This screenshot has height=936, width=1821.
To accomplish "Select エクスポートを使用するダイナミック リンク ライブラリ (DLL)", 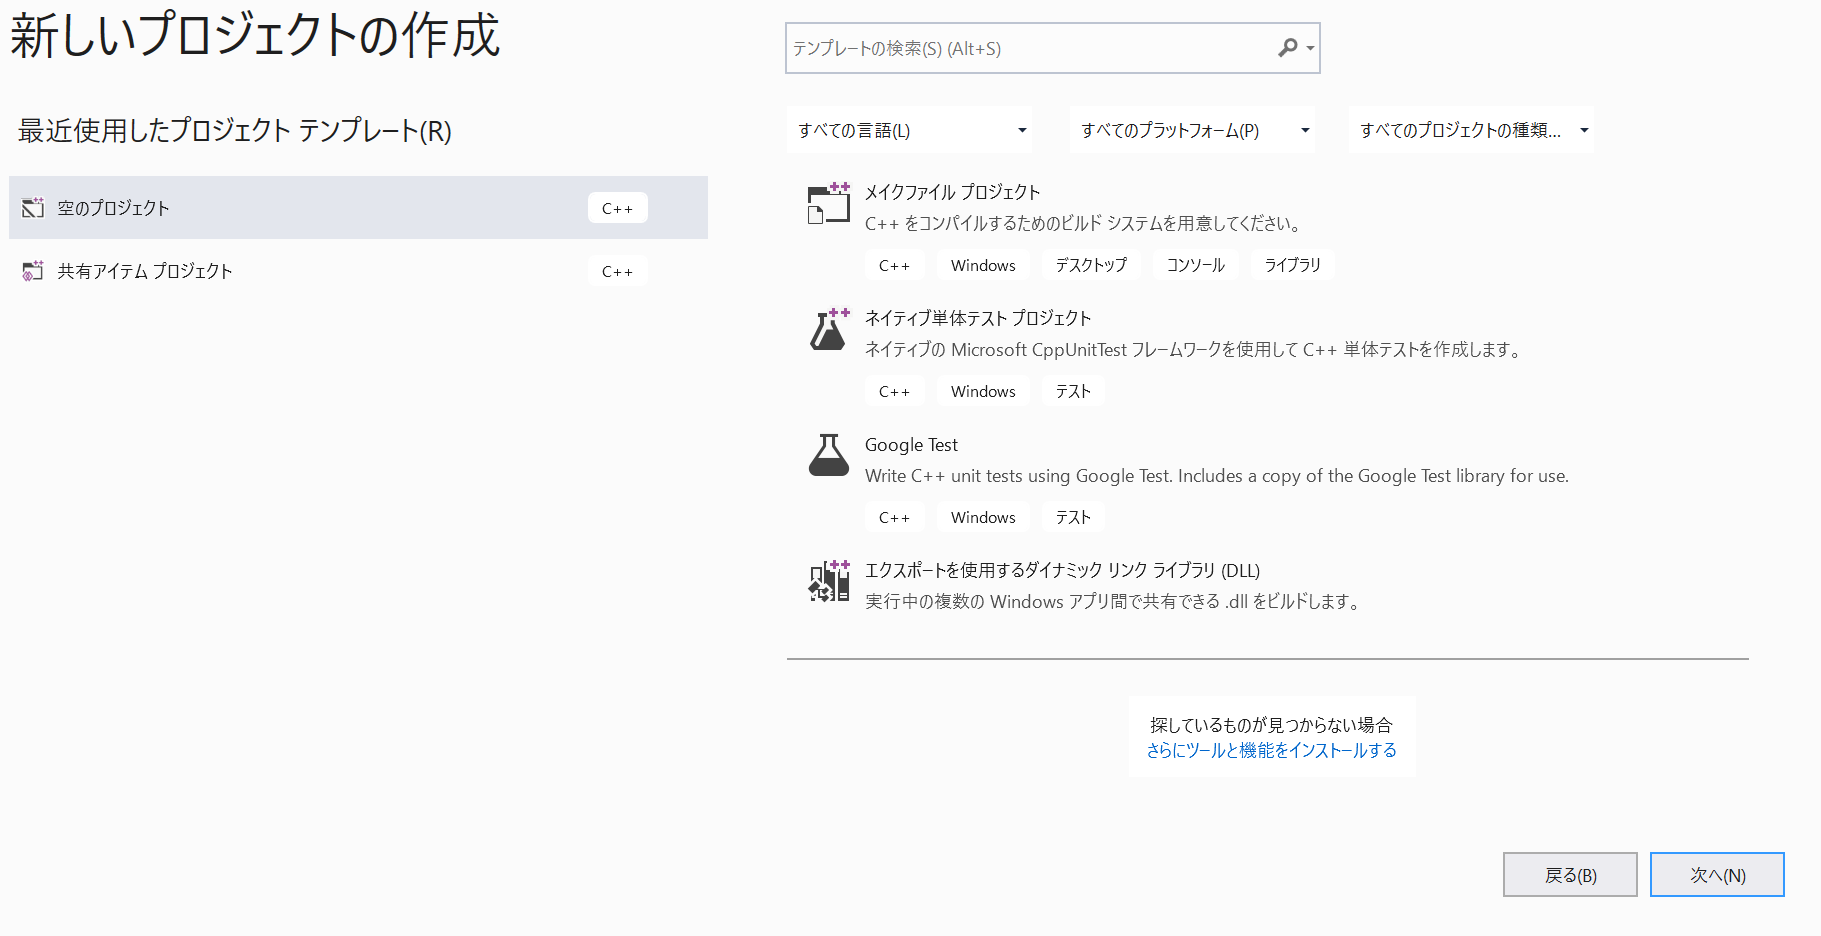I will (x=1062, y=570).
